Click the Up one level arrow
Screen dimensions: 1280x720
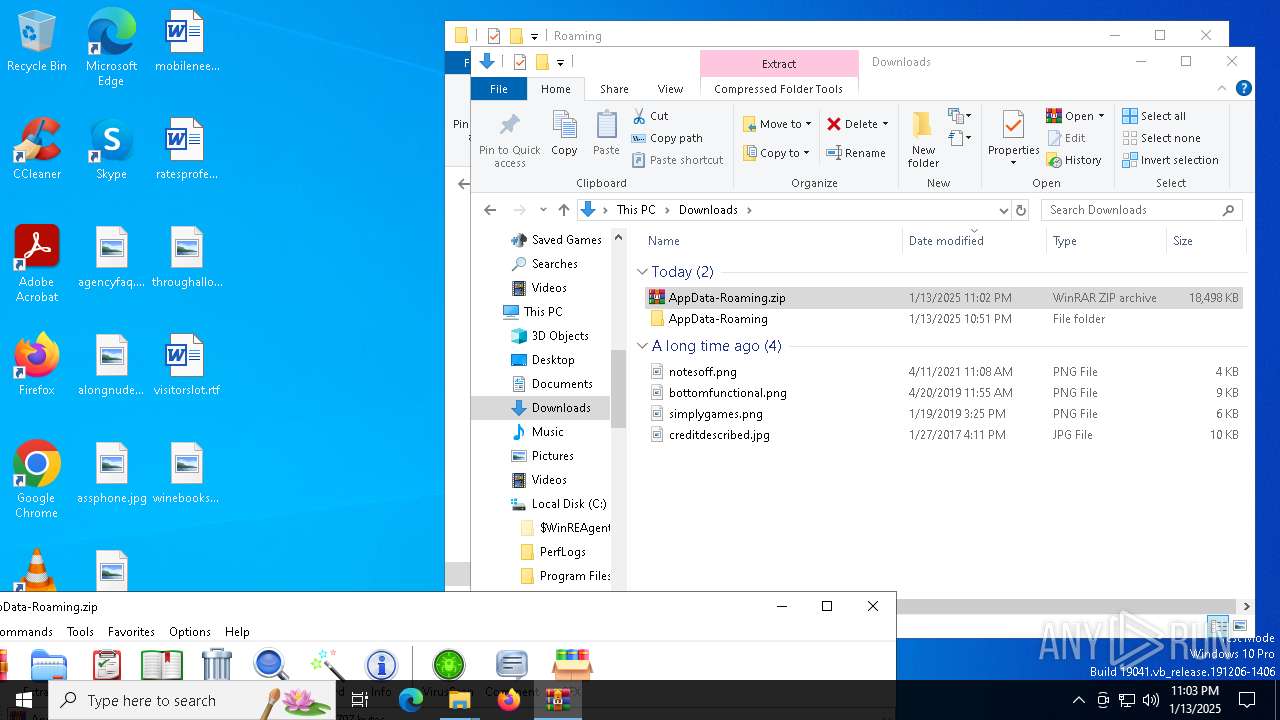tap(564, 210)
